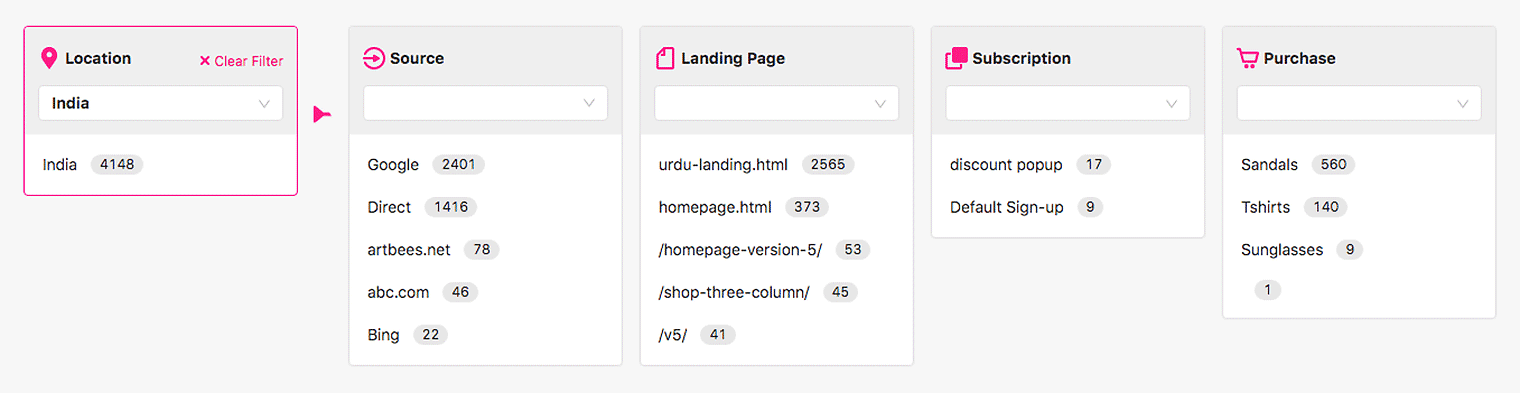Viewport: 1520px width, 393px height.
Task: Select urdu-landing.html landing page entry
Action: coord(723,164)
